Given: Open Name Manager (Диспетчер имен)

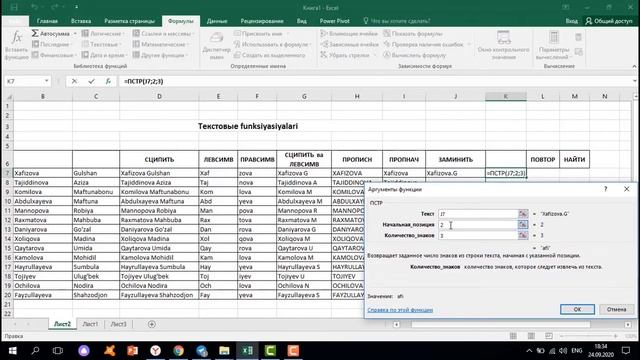Looking at the screenshot, I should click(x=216, y=46).
